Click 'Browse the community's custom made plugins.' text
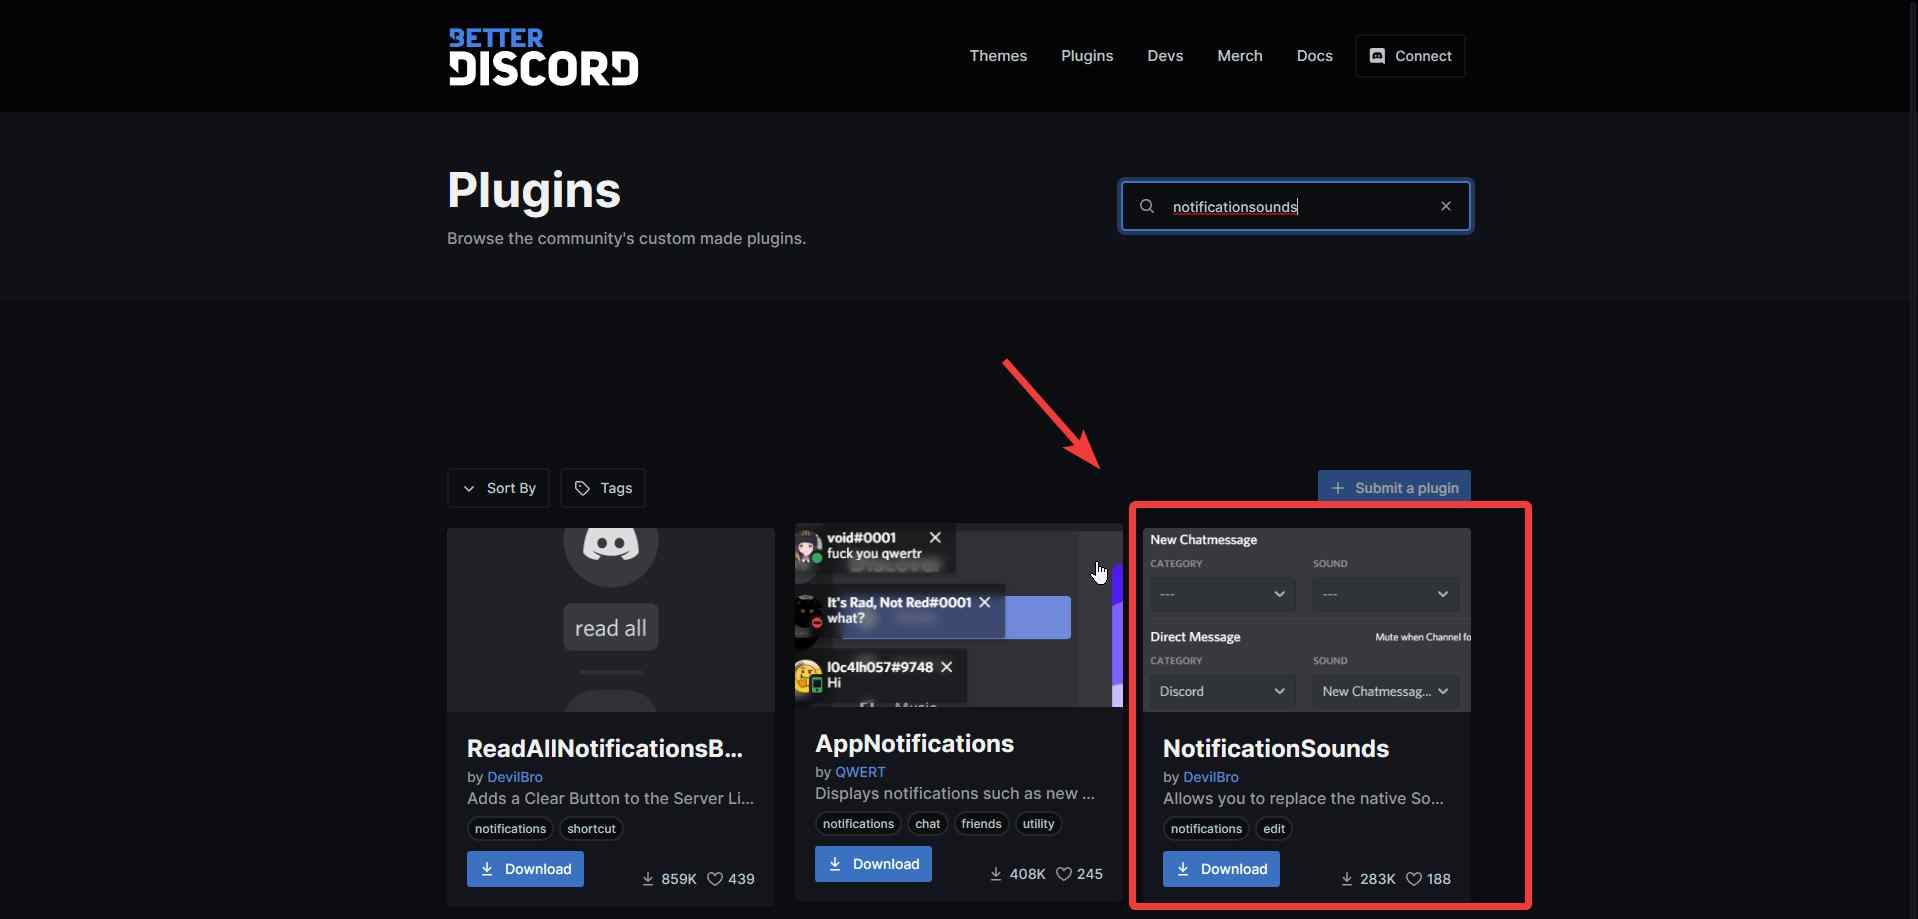 626,238
